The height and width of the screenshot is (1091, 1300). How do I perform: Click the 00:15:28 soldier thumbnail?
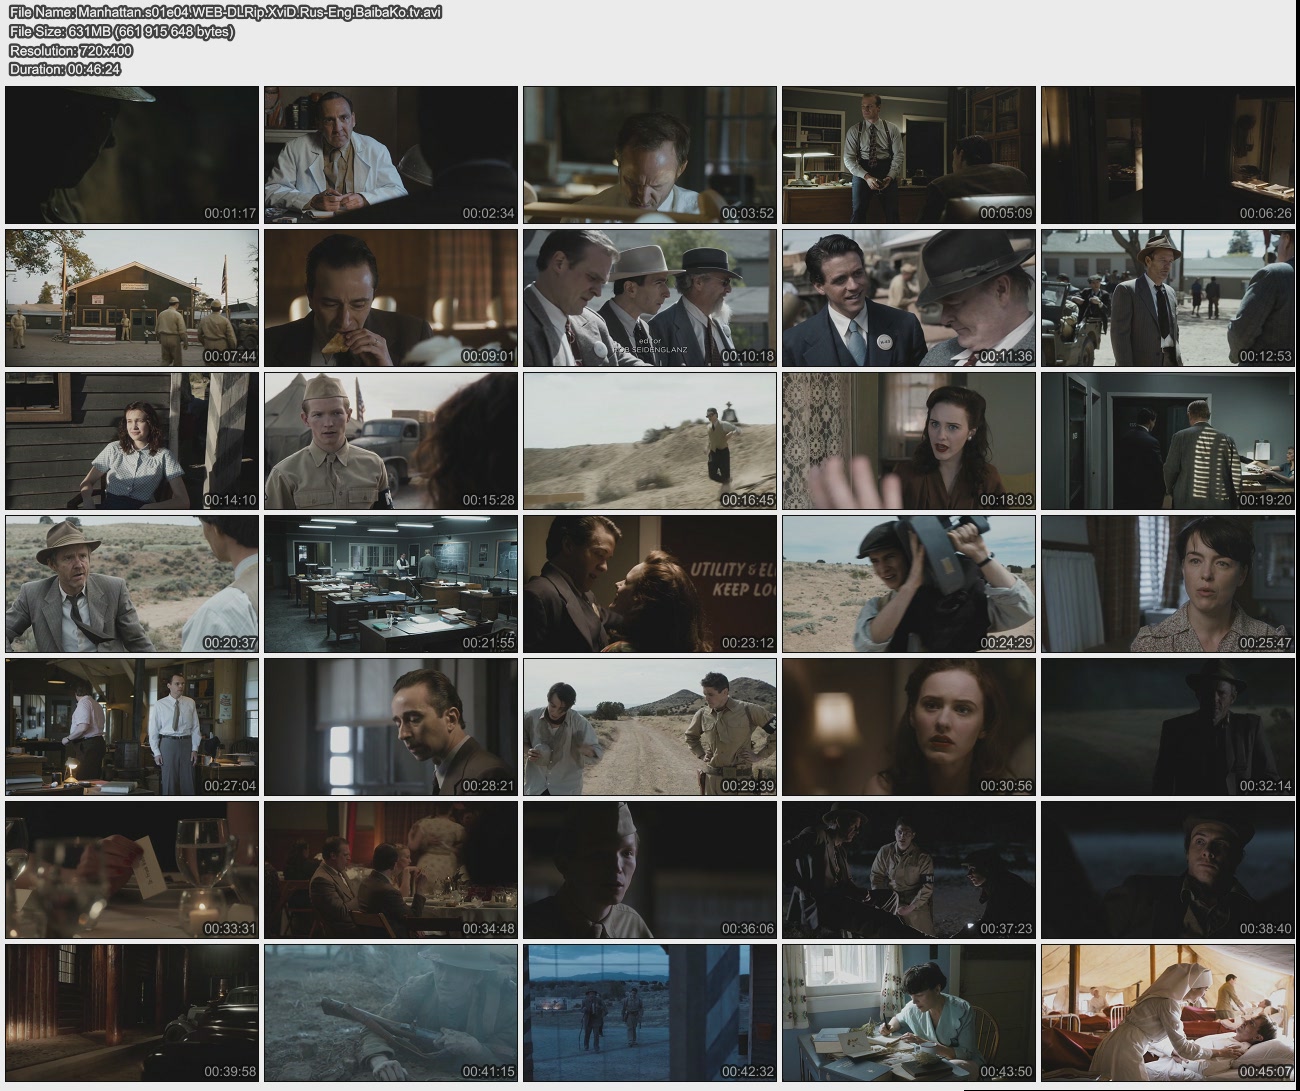tap(391, 441)
